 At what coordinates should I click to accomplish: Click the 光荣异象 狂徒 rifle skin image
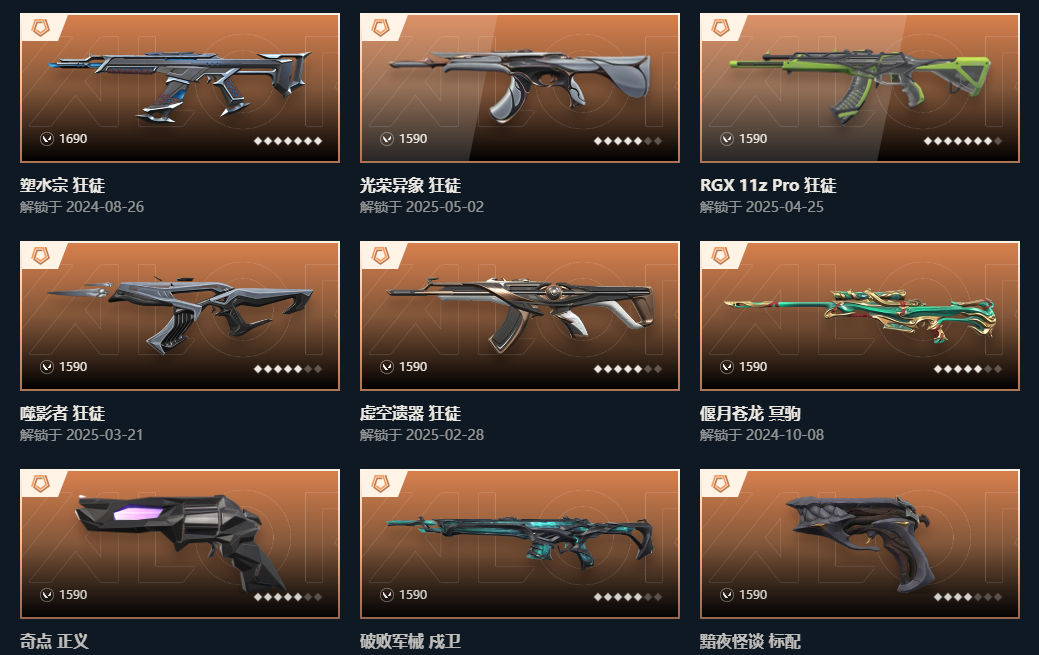(520, 88)
